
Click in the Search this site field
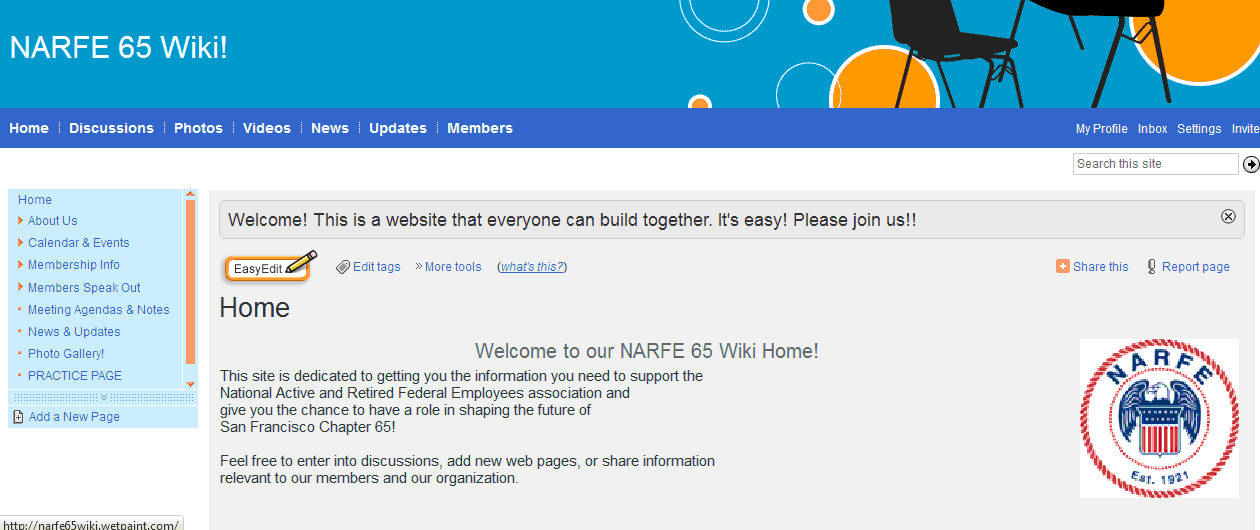pos(1156,164)
